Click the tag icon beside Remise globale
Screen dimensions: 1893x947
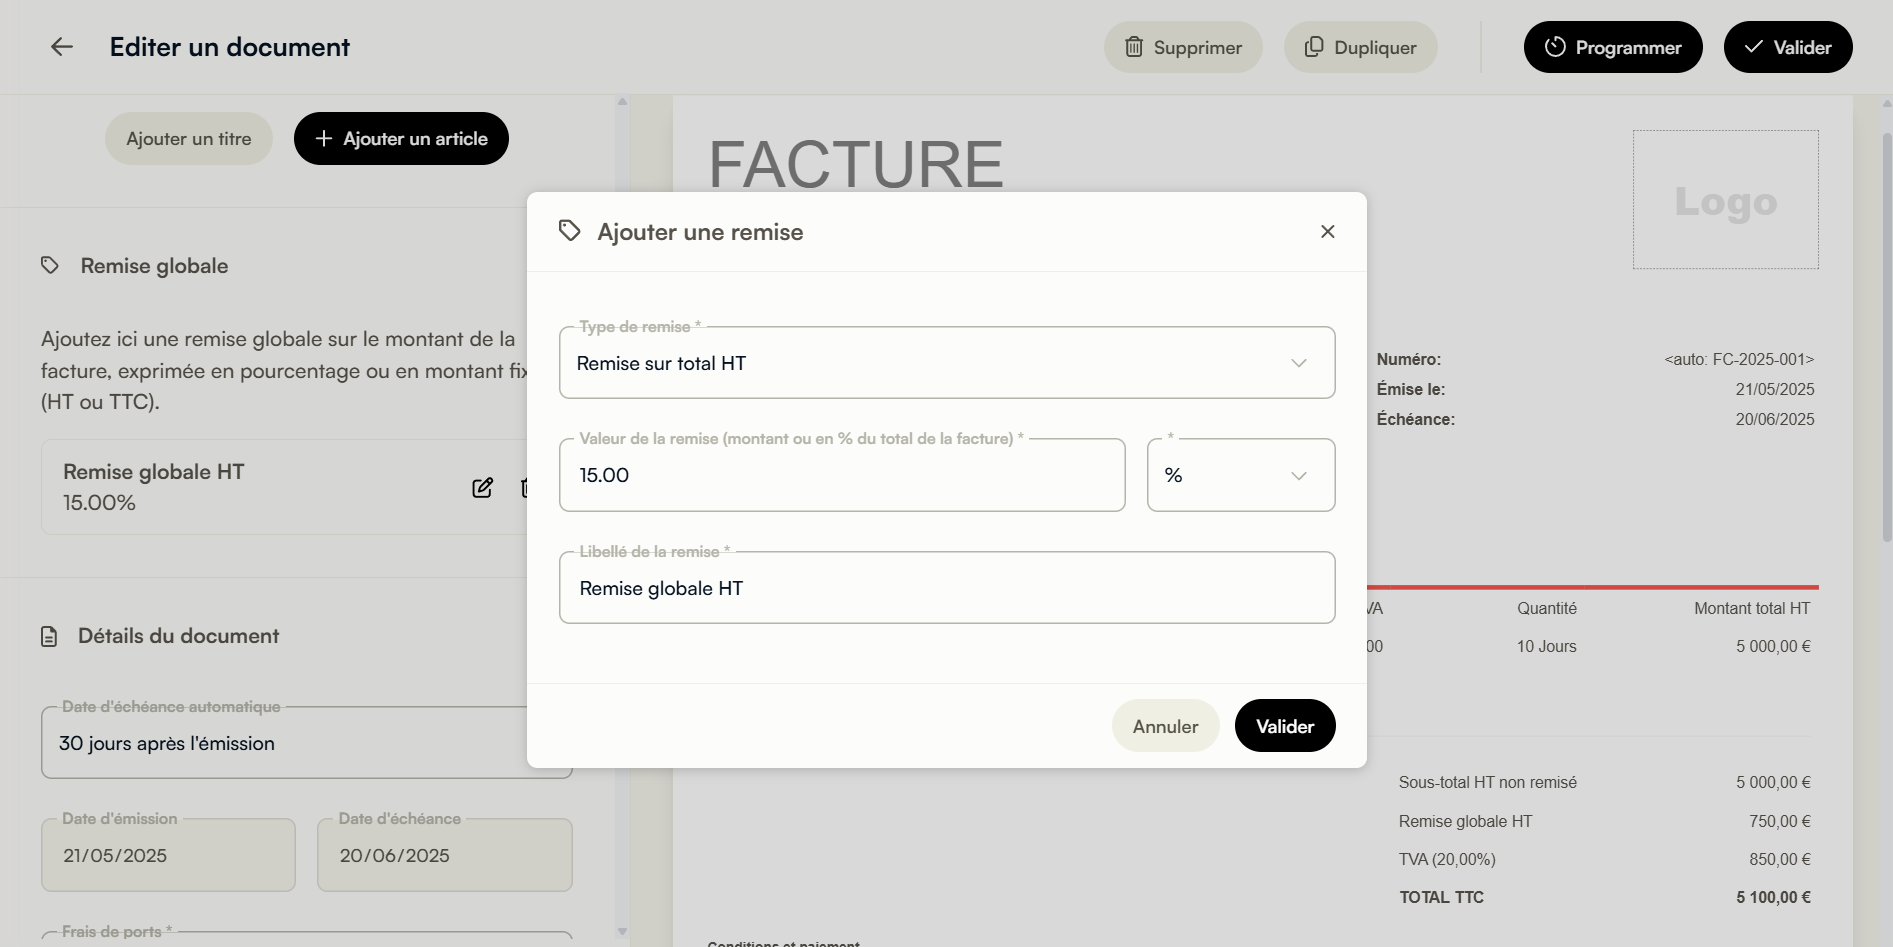point(50,265)
